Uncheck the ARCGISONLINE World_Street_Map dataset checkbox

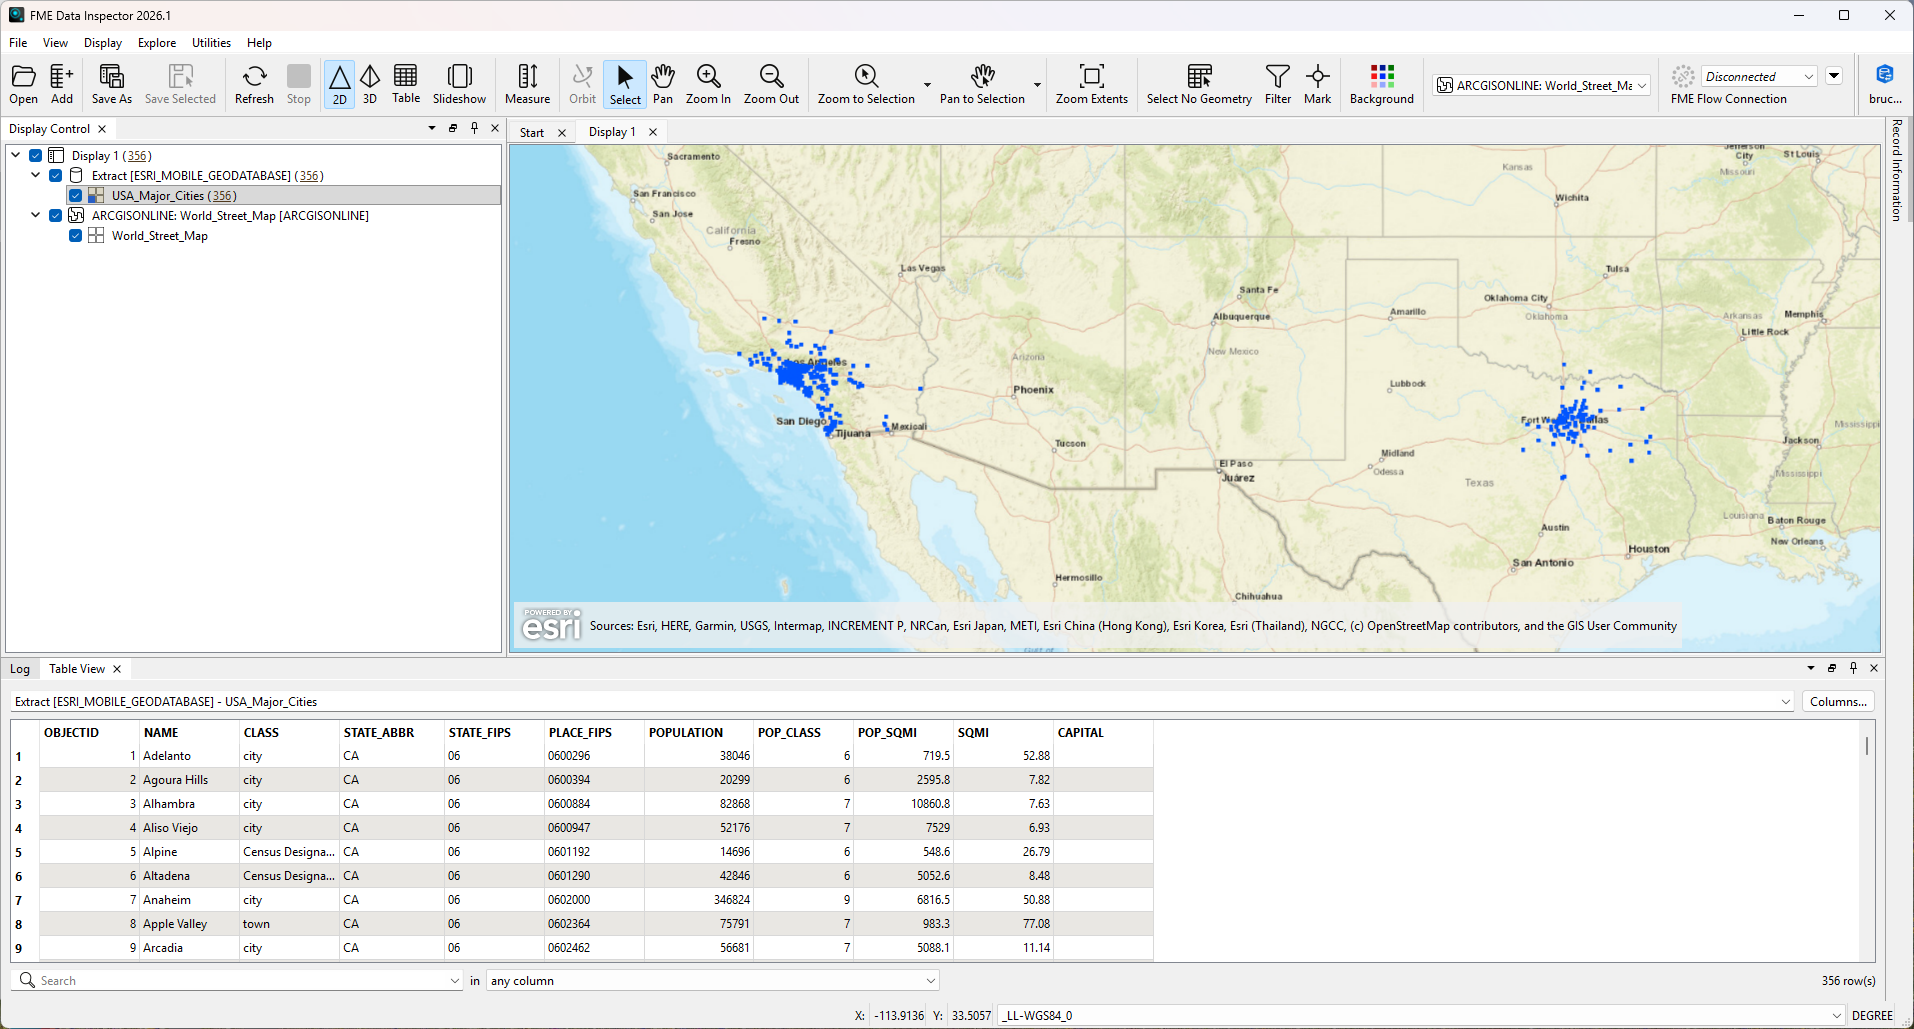56,215
